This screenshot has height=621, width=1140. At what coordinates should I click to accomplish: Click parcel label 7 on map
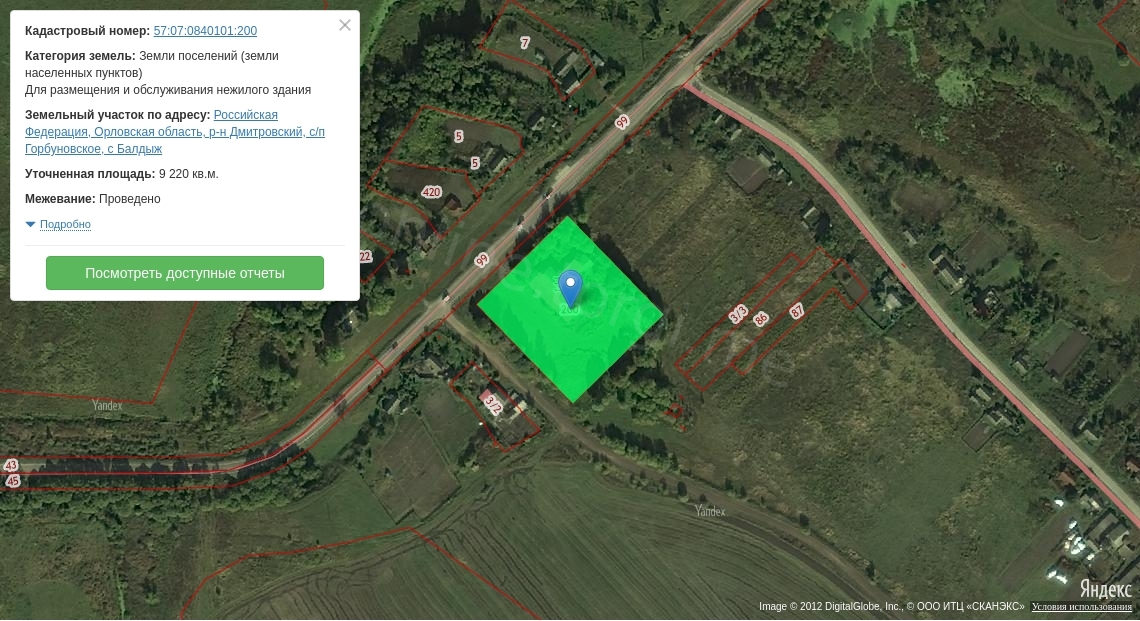click(x=525, y=42)
